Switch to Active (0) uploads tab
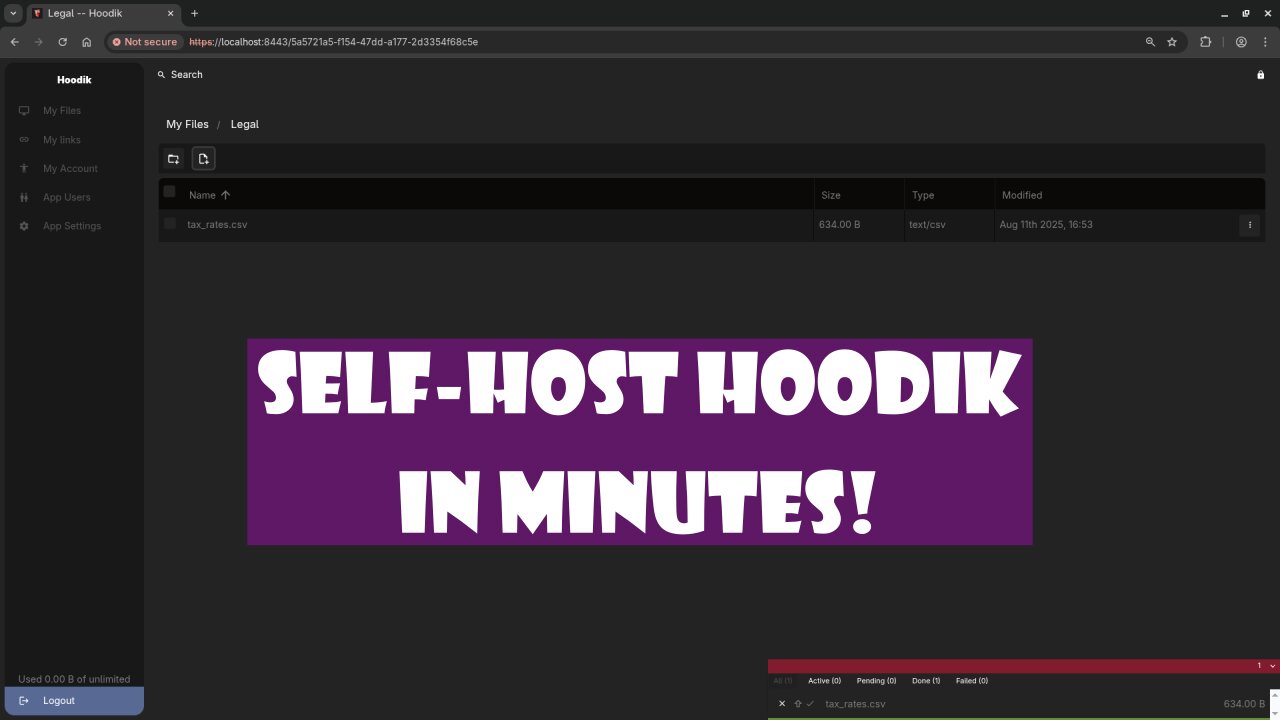Screen dimensions: 1280x720 (x=824, y=681)
